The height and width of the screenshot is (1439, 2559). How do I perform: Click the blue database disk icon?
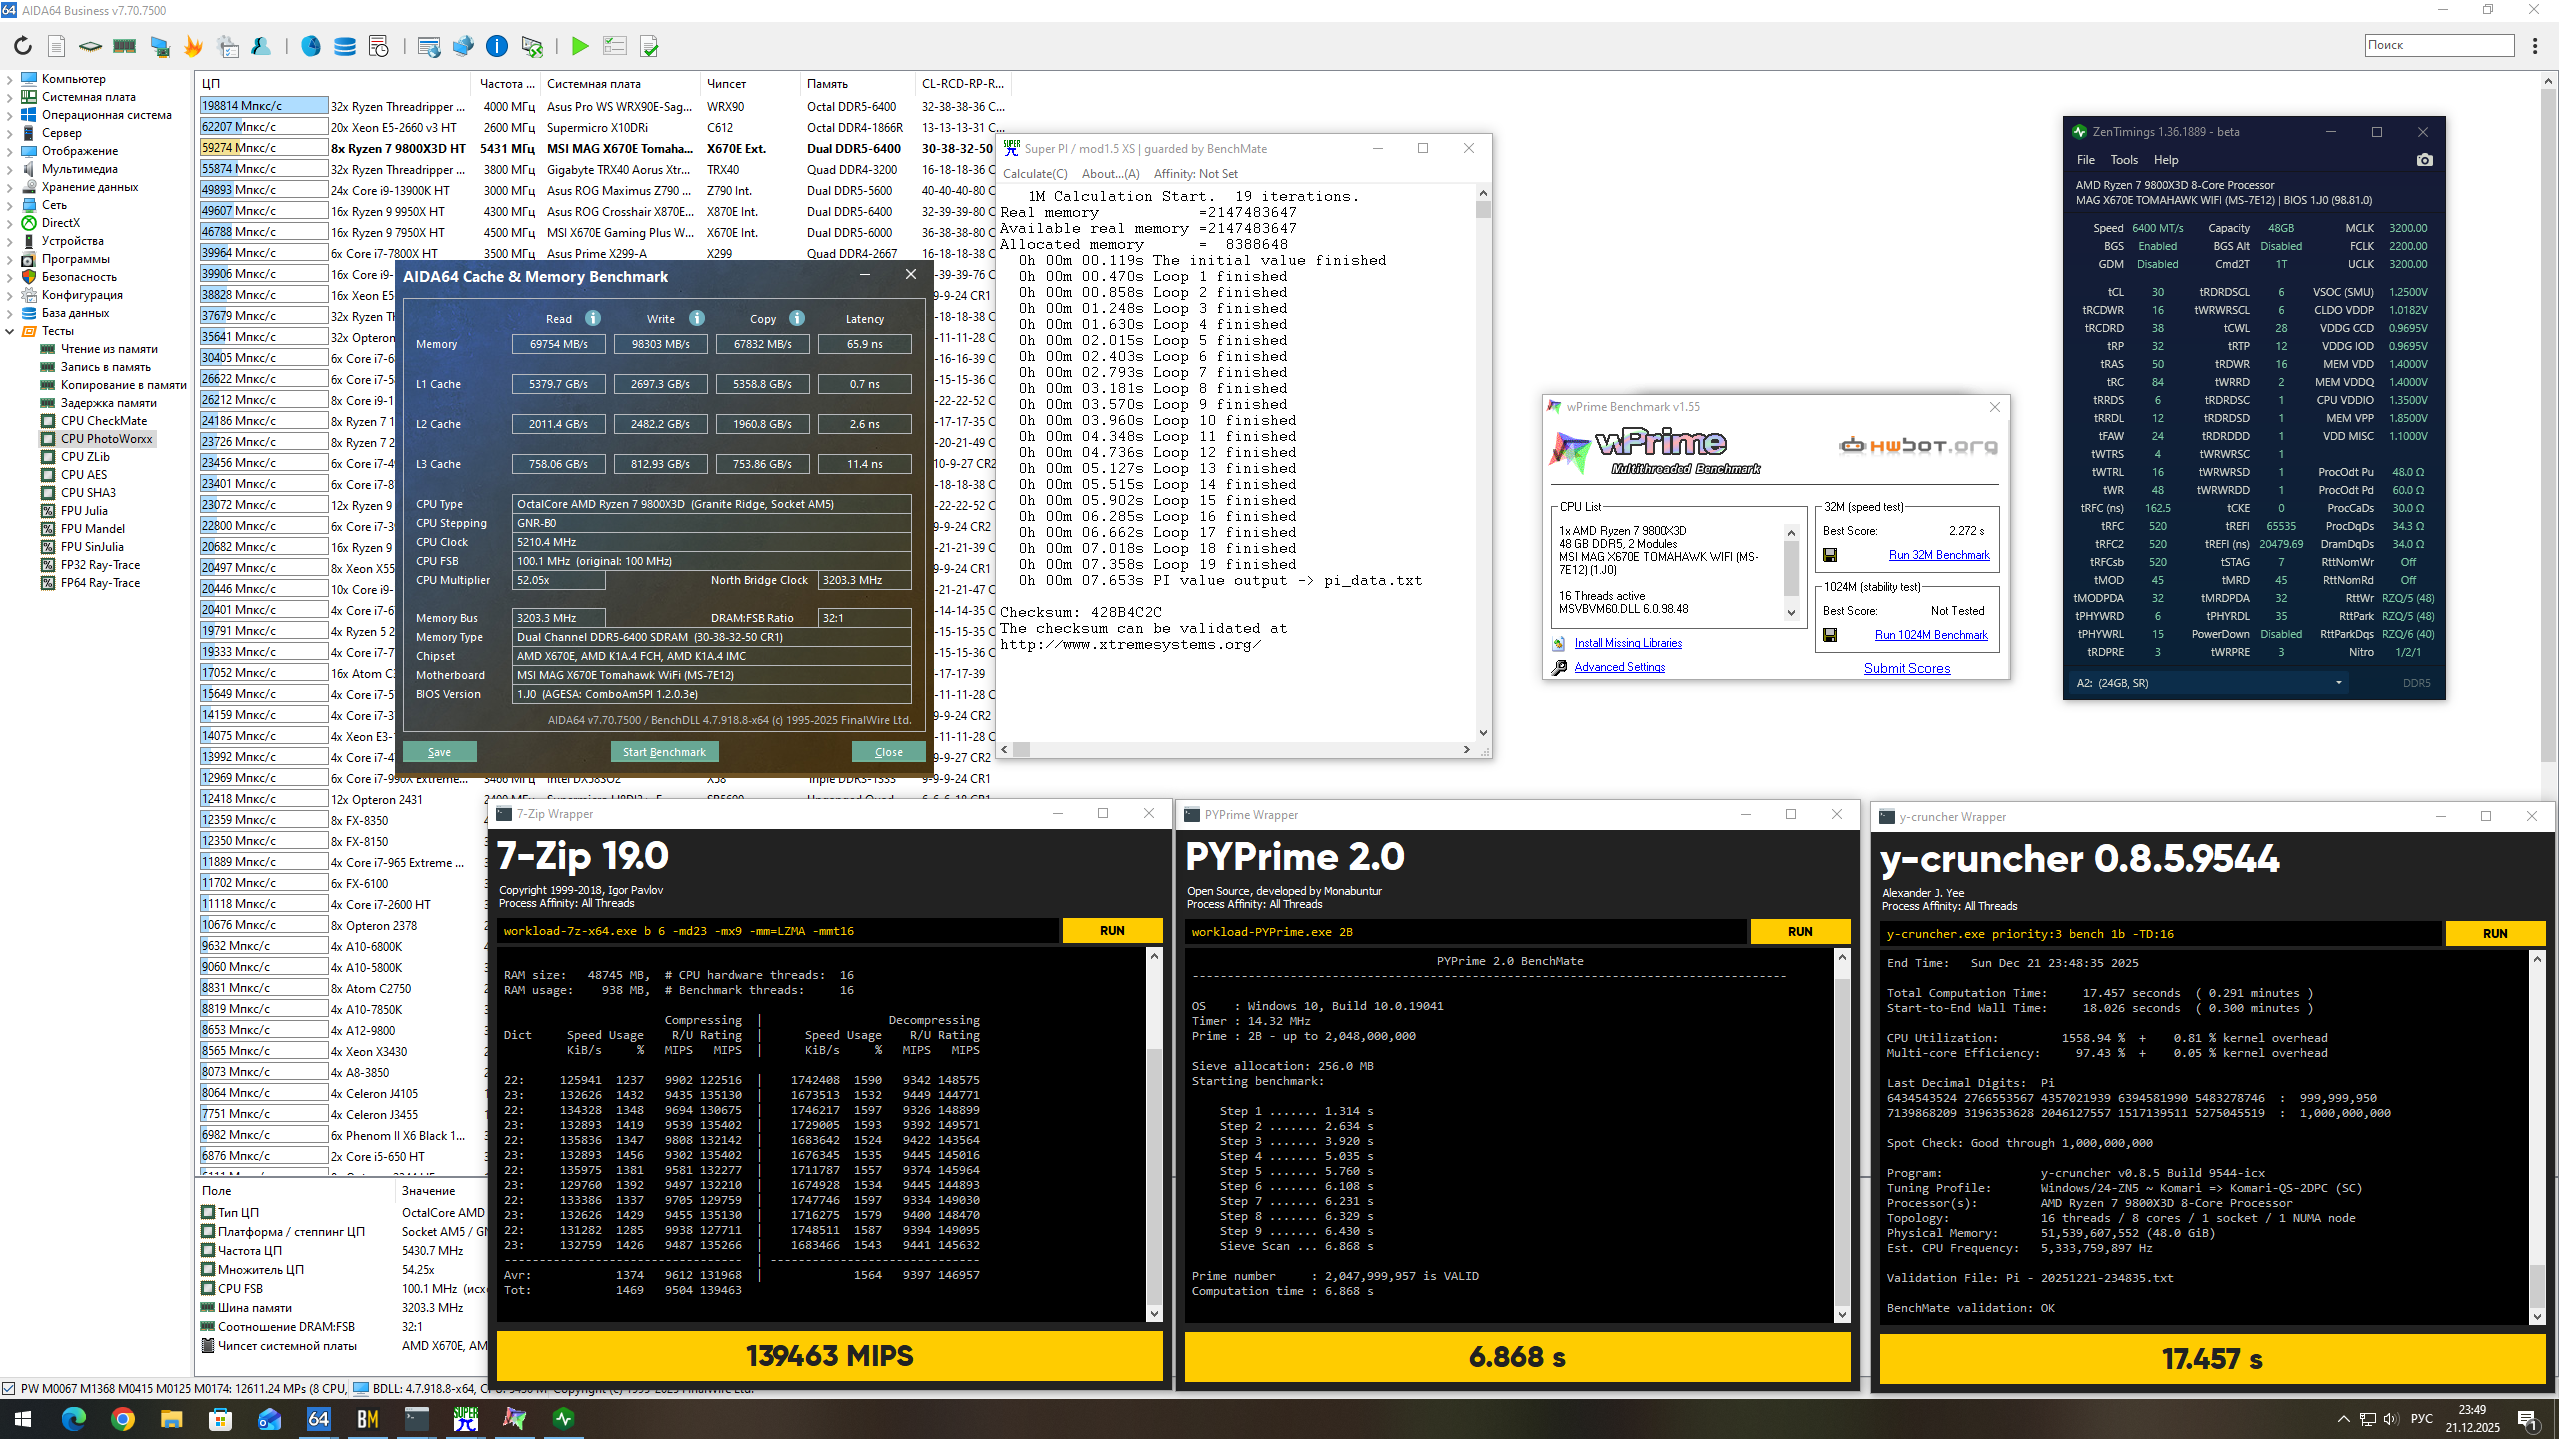(x=345, y=46)
